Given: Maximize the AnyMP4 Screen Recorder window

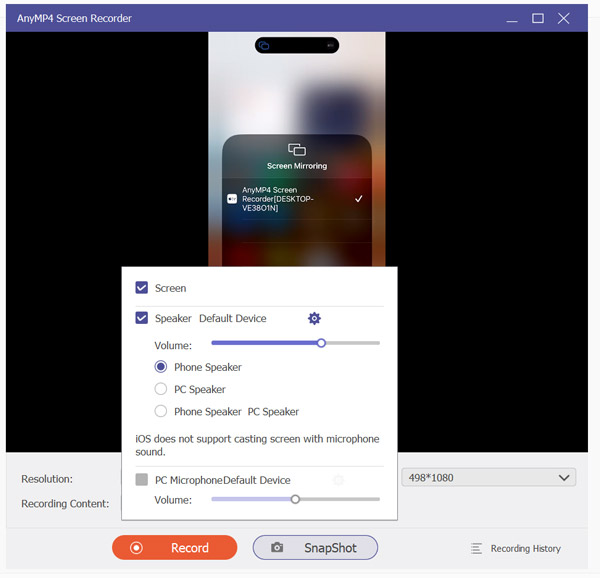Looking at the screenshot, I should 538,18.
